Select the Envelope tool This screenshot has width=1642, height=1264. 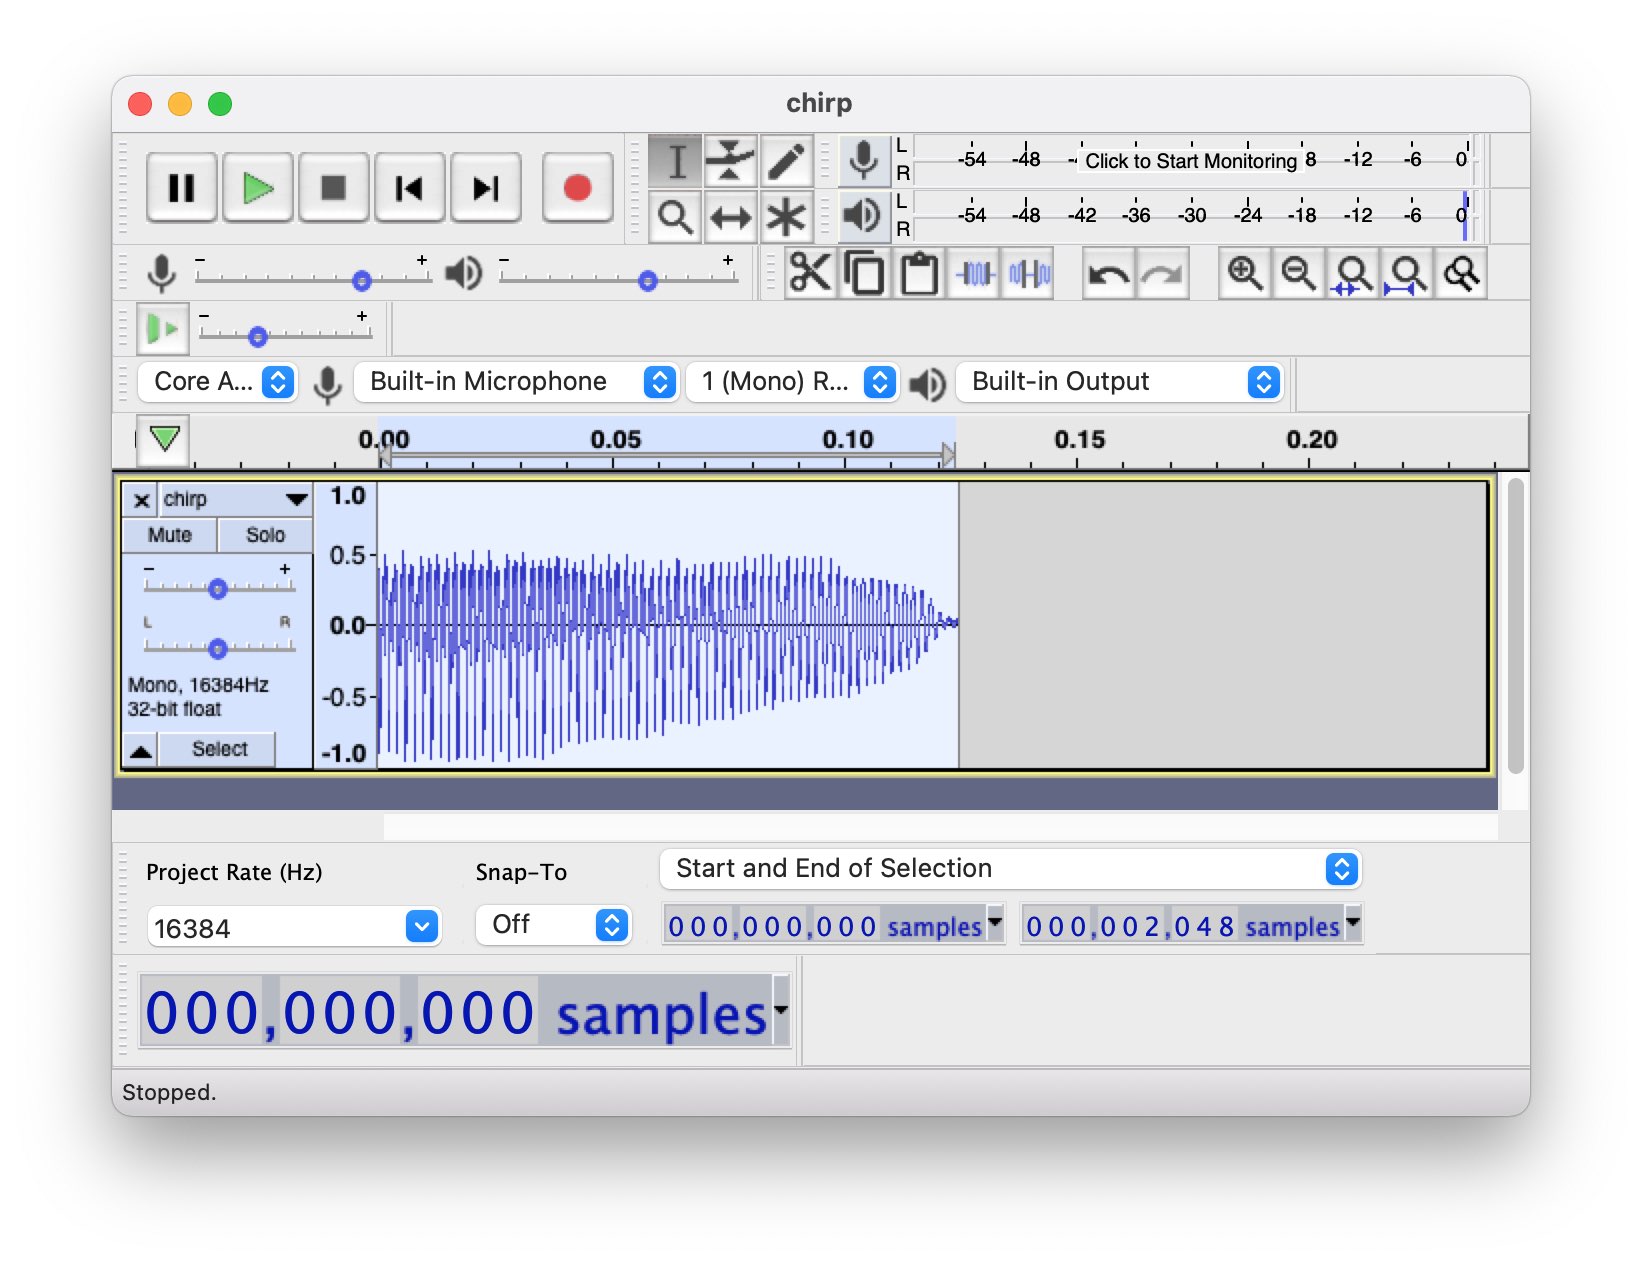pyautogui.click(x=730, y=160)
